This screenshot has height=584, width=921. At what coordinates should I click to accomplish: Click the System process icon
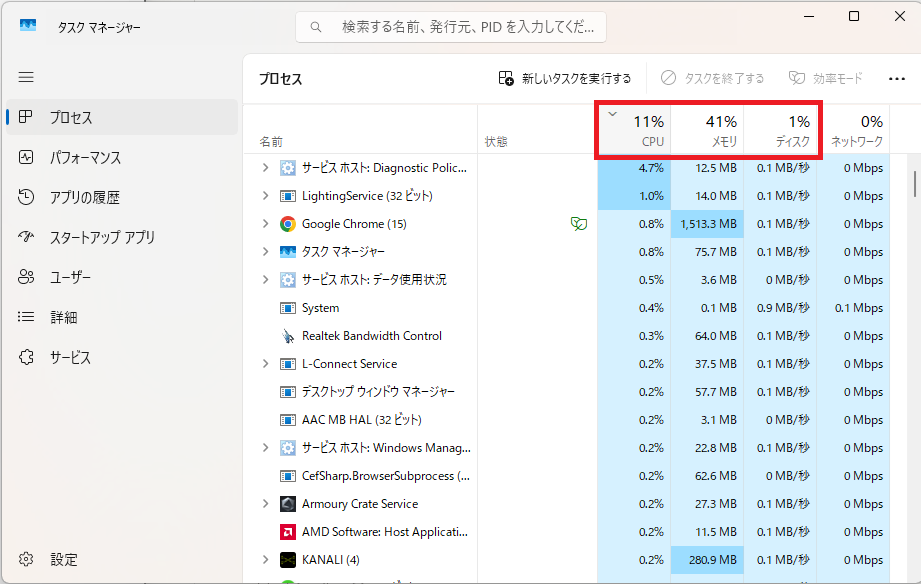pos(288,308)
